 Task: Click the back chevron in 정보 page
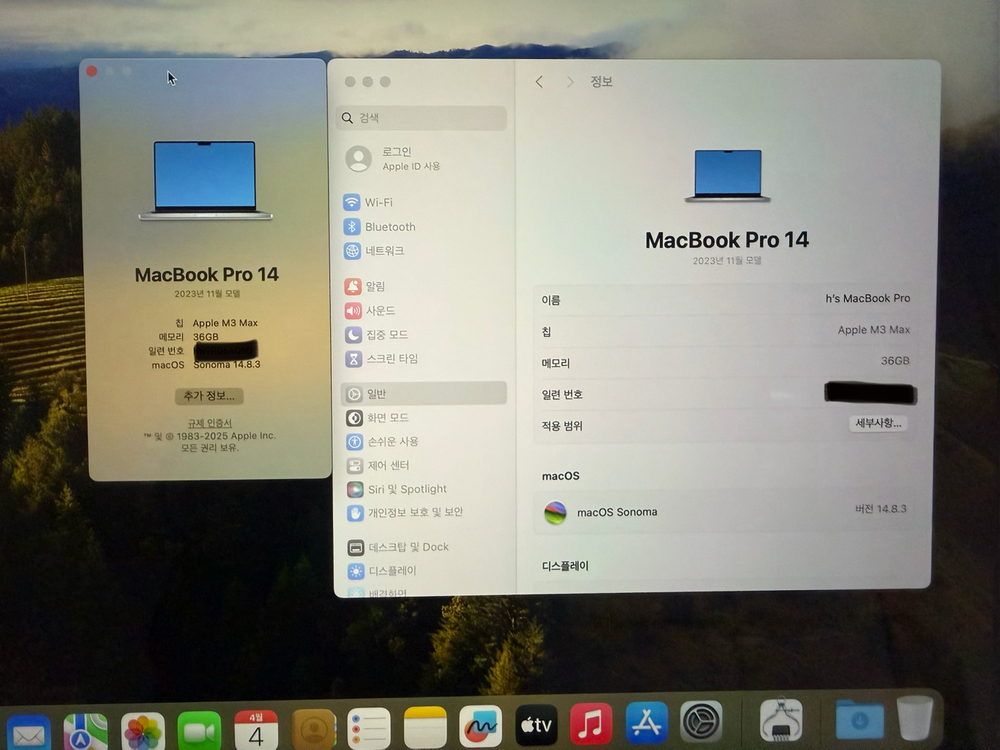tap(539, 83)
